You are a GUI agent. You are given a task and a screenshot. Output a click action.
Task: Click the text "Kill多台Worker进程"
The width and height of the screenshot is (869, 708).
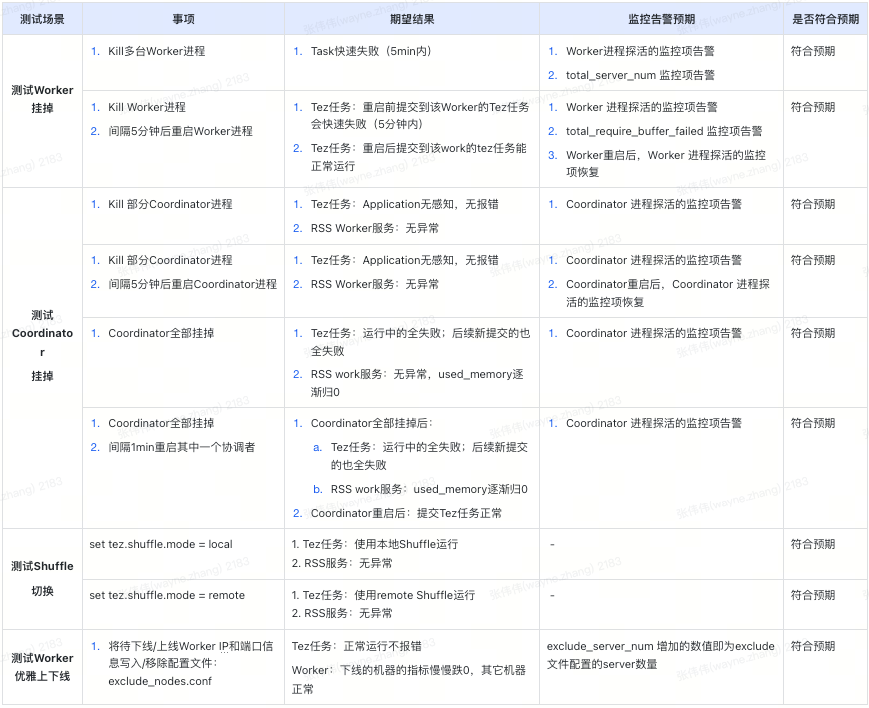click(x=156, y=52)
